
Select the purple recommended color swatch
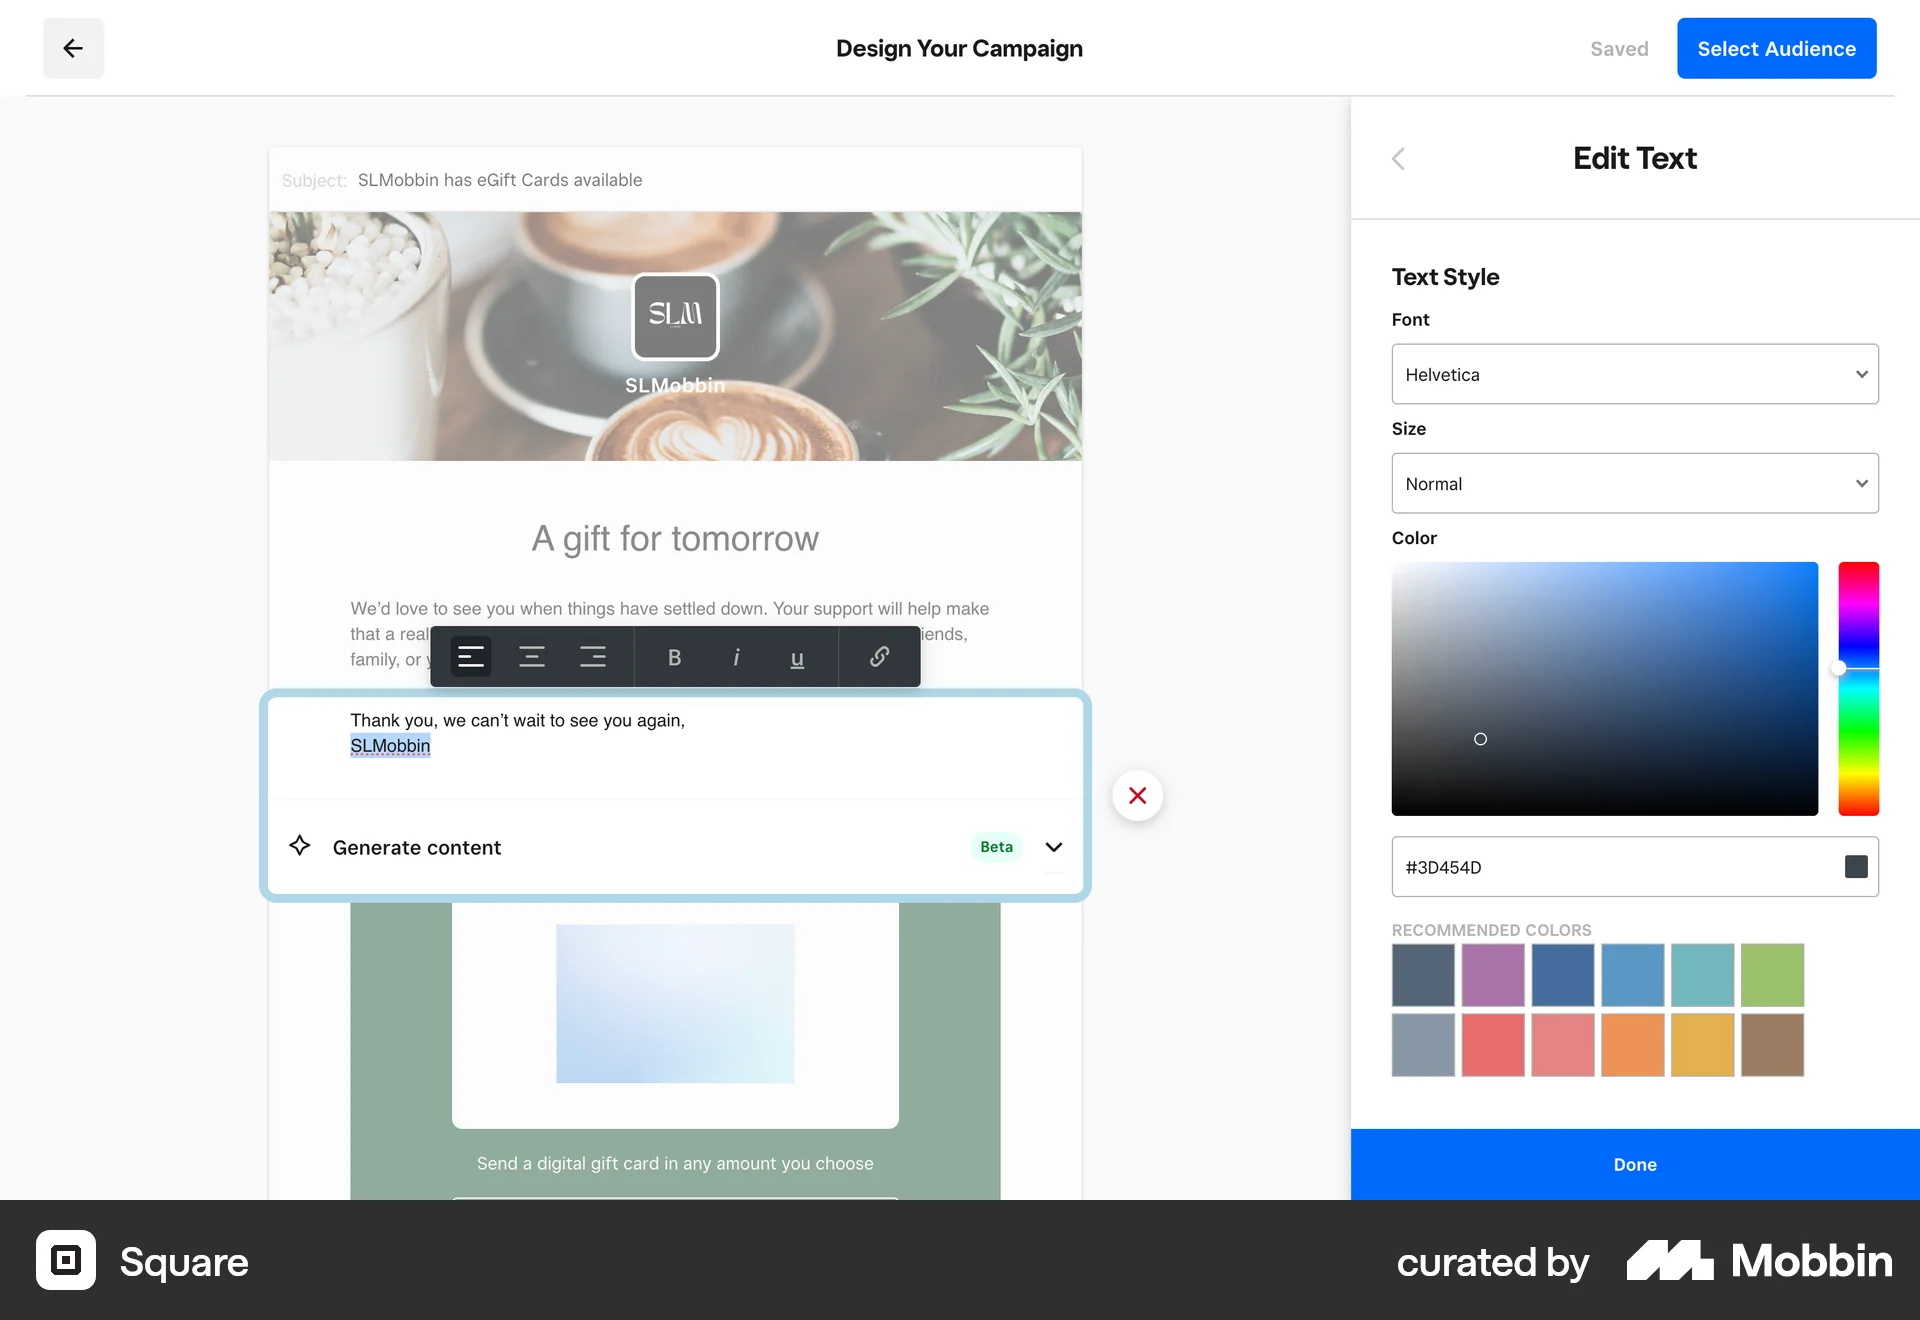(1493, 975)
